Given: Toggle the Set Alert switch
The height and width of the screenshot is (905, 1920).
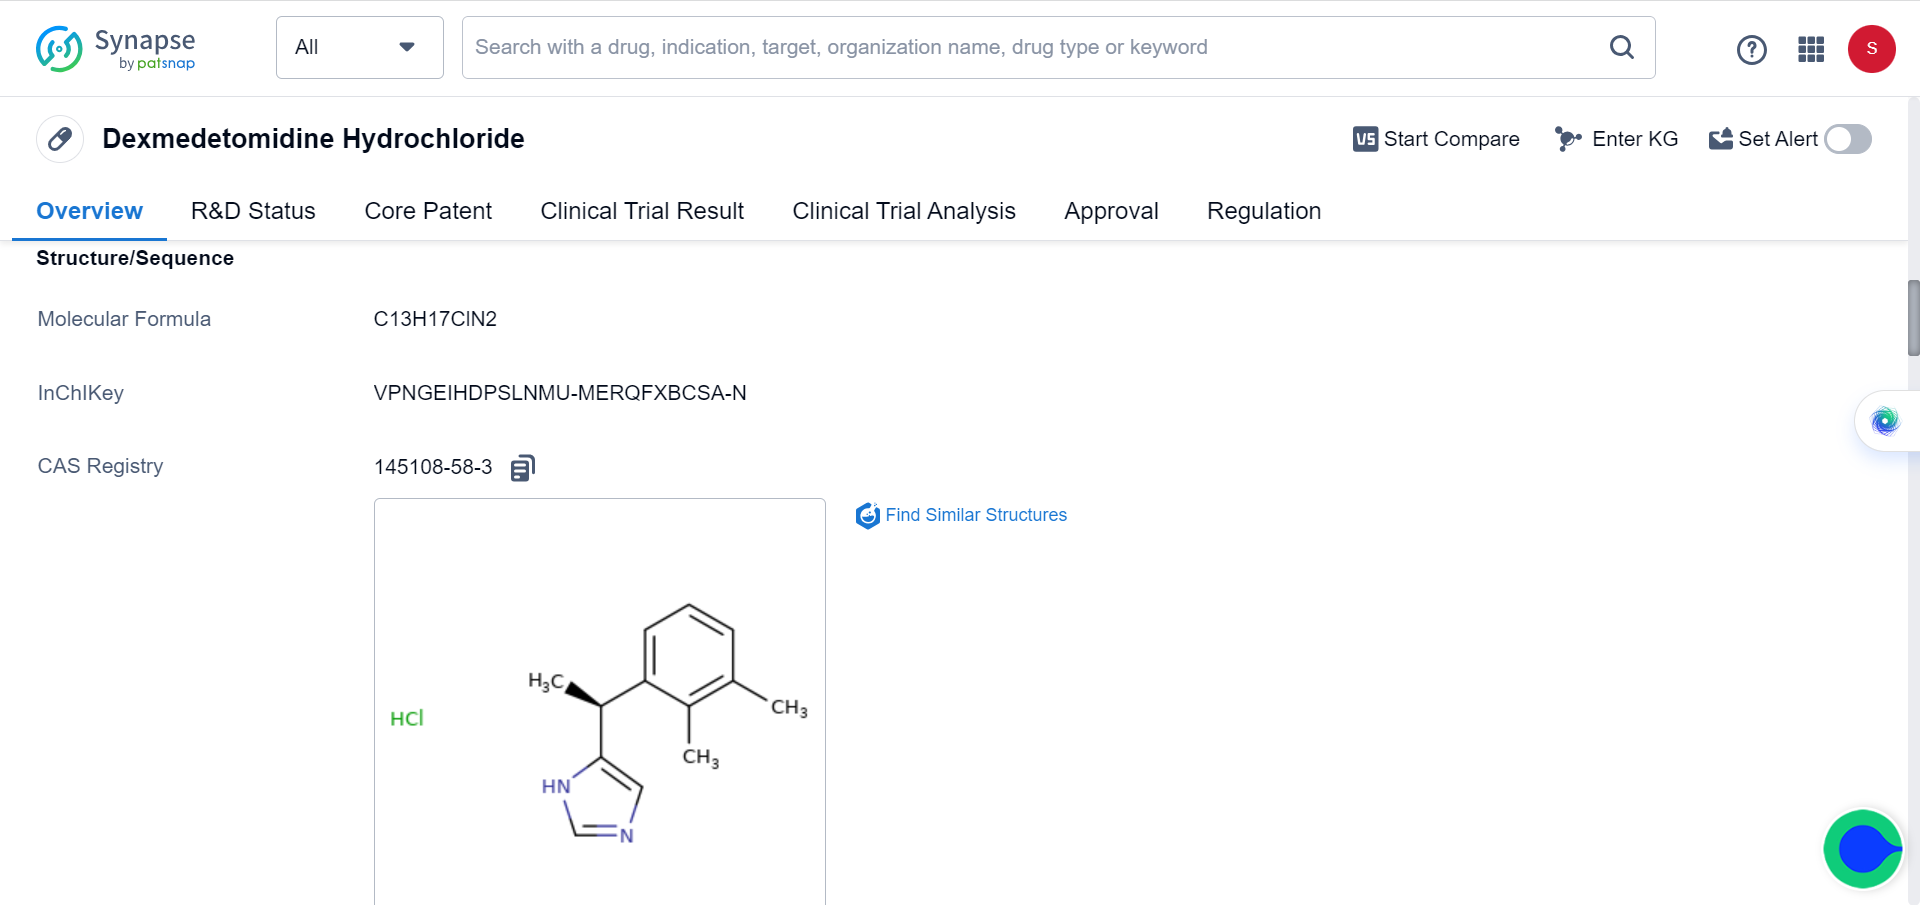Looking at the screenshot, I should [x=1847, y=139].
